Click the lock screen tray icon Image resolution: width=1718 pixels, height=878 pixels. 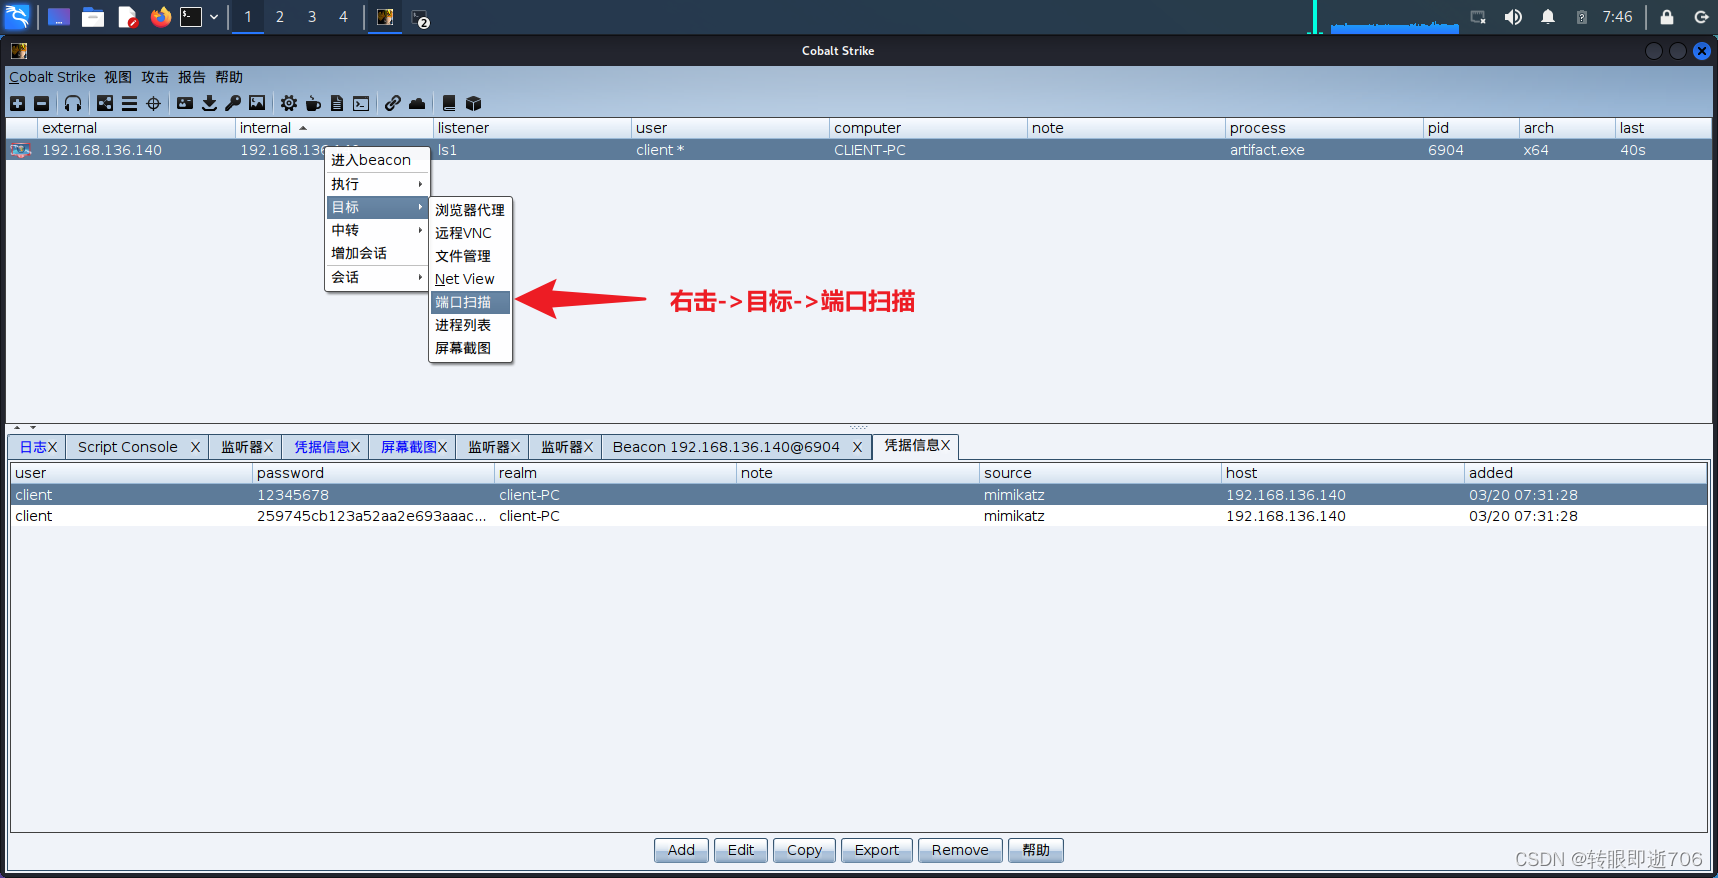(1667, 17)
